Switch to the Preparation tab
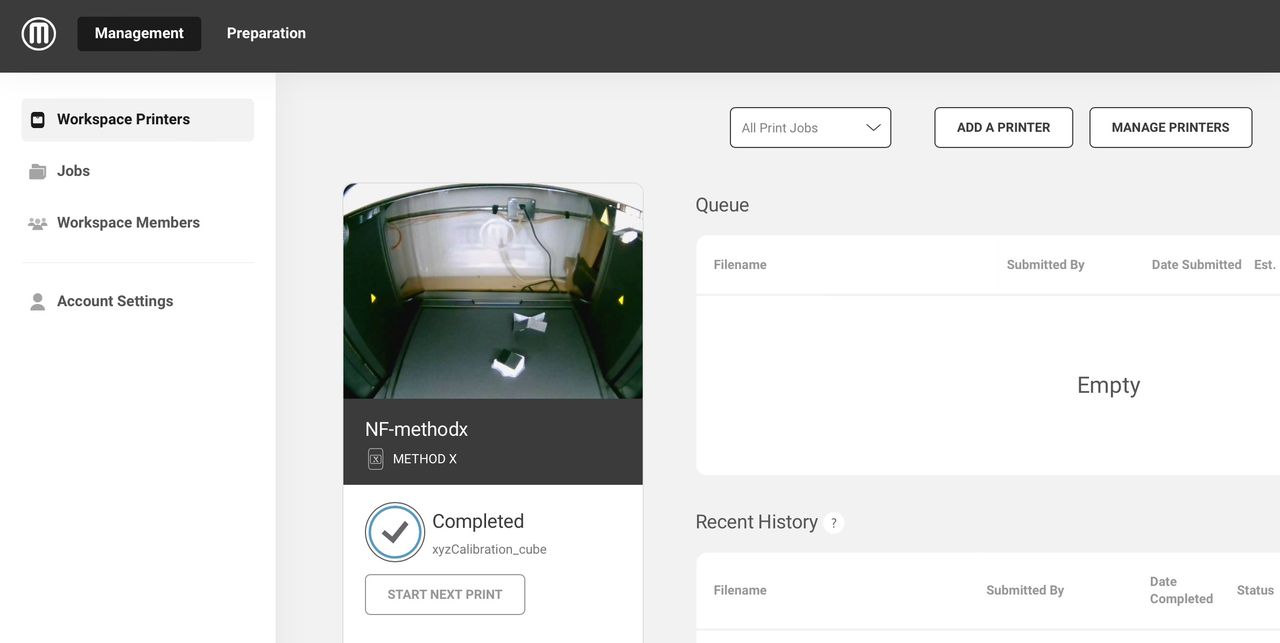 [266, 34]
